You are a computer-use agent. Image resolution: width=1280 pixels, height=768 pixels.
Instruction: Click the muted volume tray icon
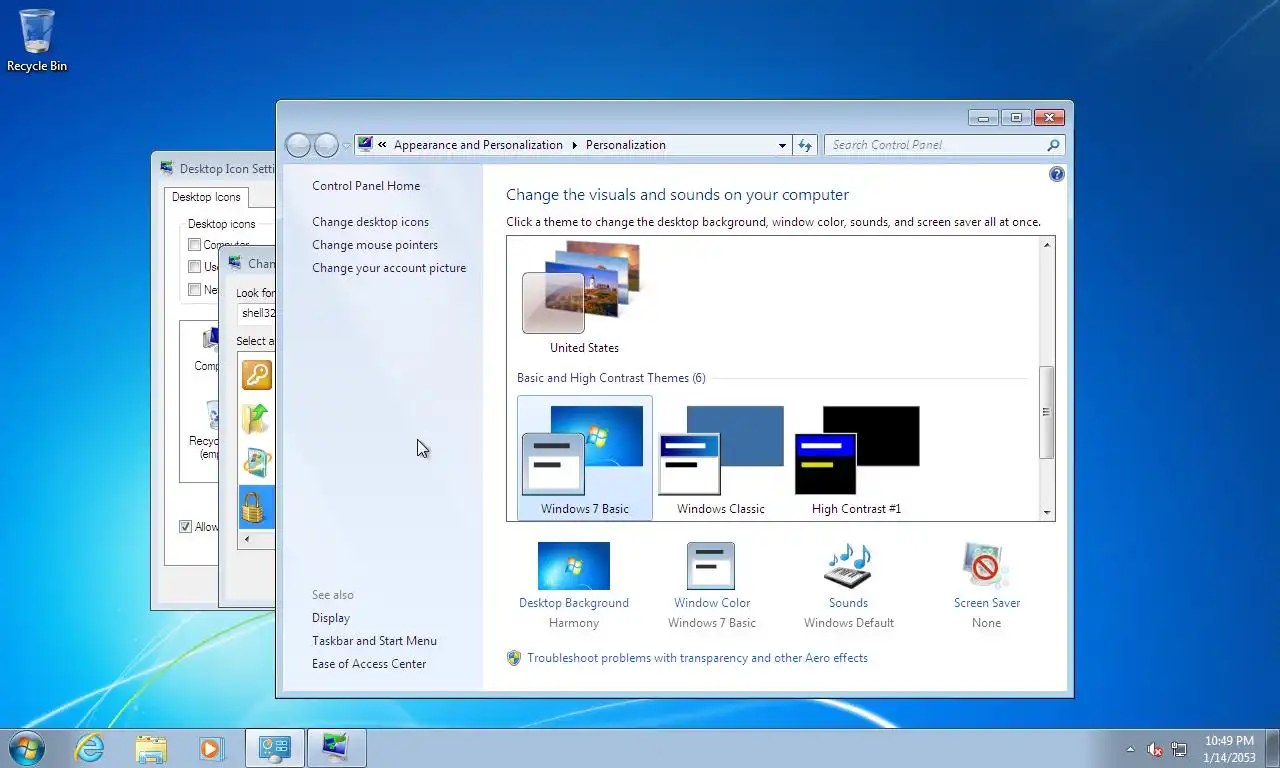[1155, 749]
